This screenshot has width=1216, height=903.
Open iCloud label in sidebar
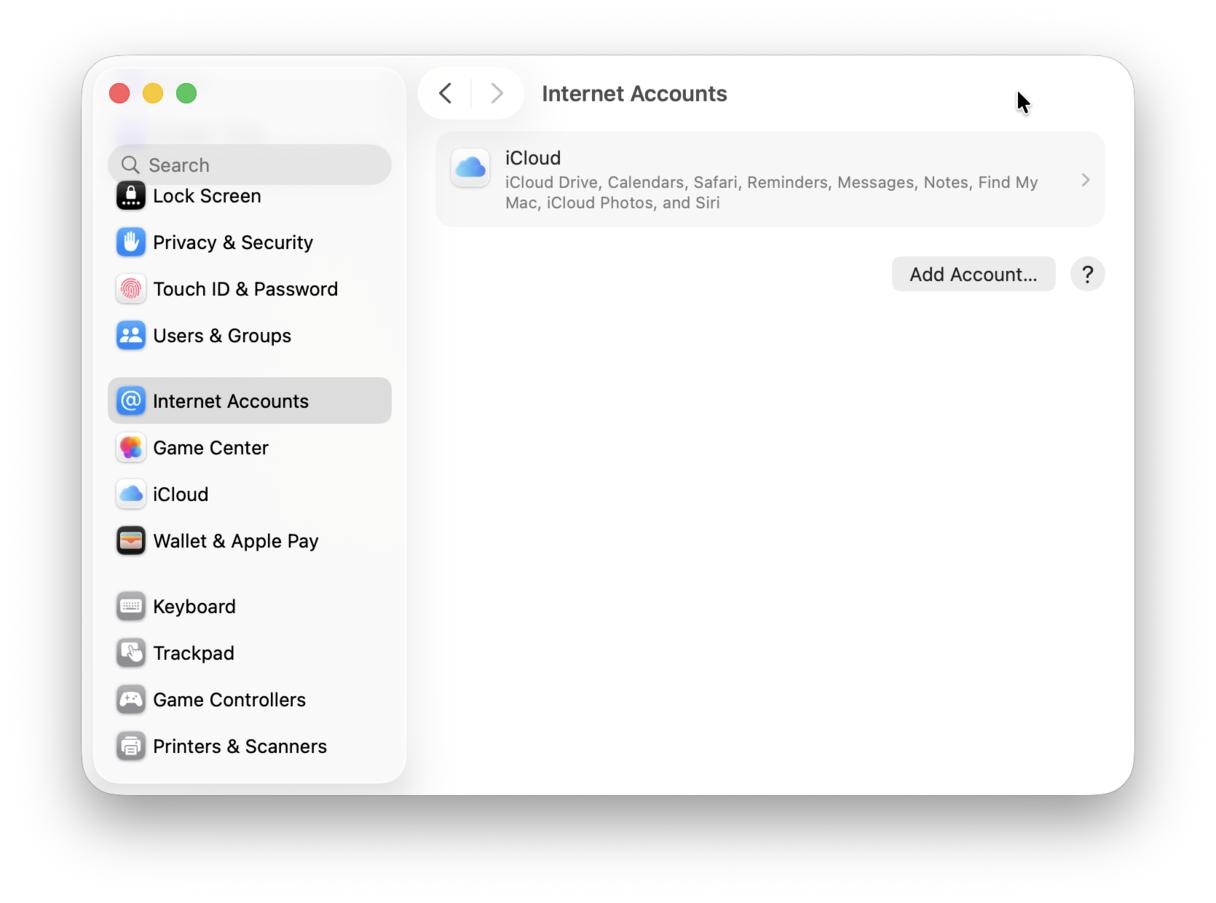pyautogui.click(x=181, y=494)
